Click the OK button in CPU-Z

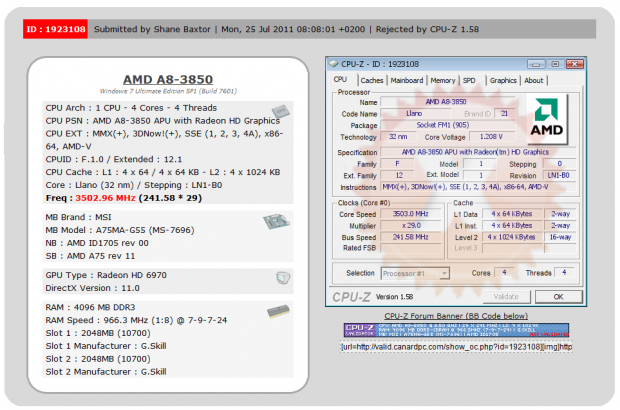(559, 297)
